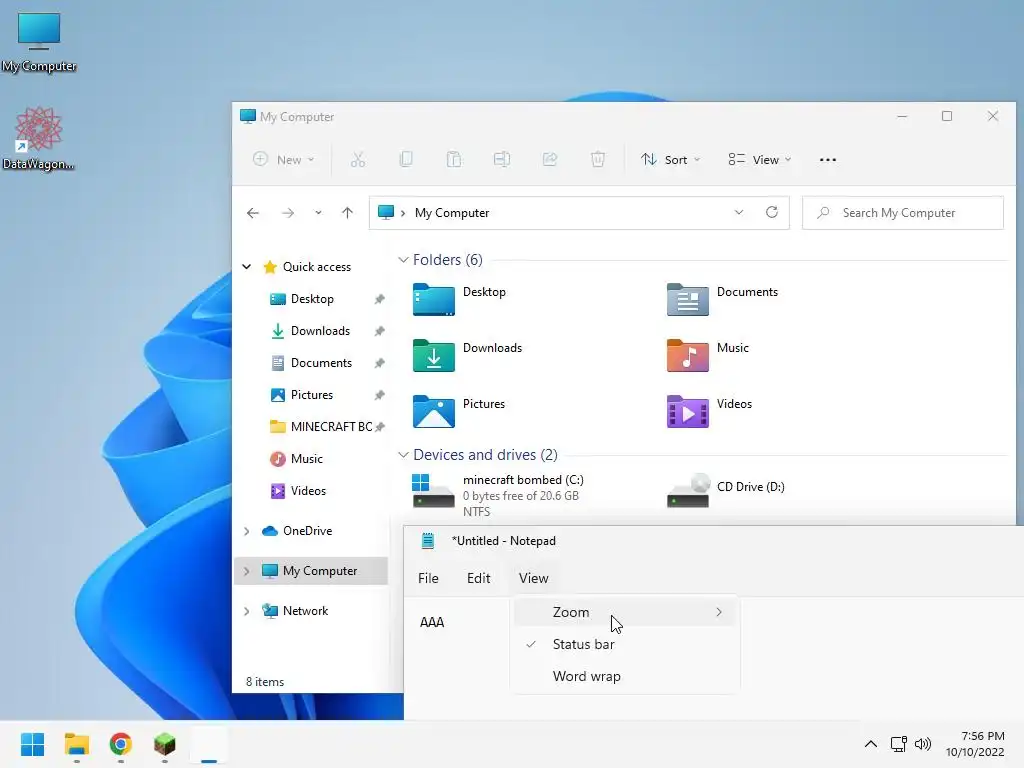The height and width of the screenshot is (768, 1024).
Task: Click the clock and date in taskbar
Action: (x=975, y=744)
